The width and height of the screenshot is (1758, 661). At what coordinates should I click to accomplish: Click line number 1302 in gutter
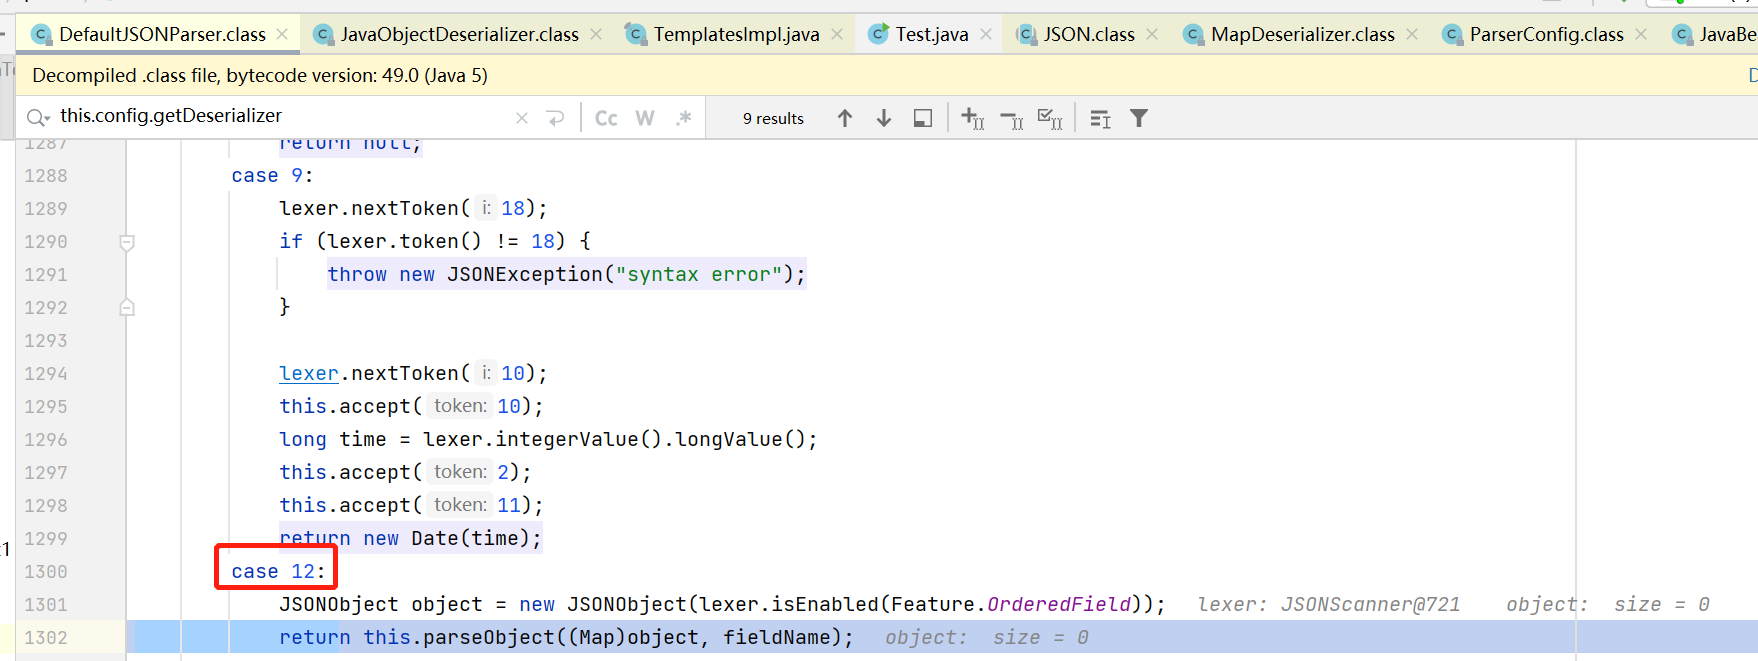[x=46, y=637]
